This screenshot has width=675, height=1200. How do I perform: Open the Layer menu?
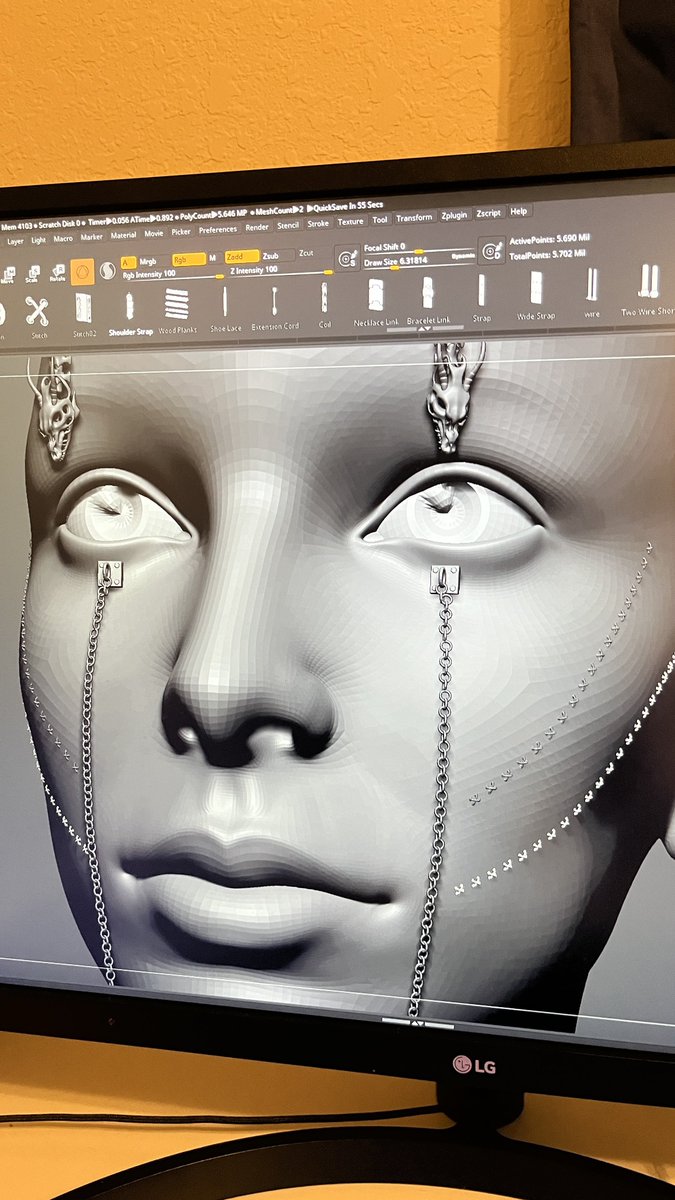(x=15, y=241)
